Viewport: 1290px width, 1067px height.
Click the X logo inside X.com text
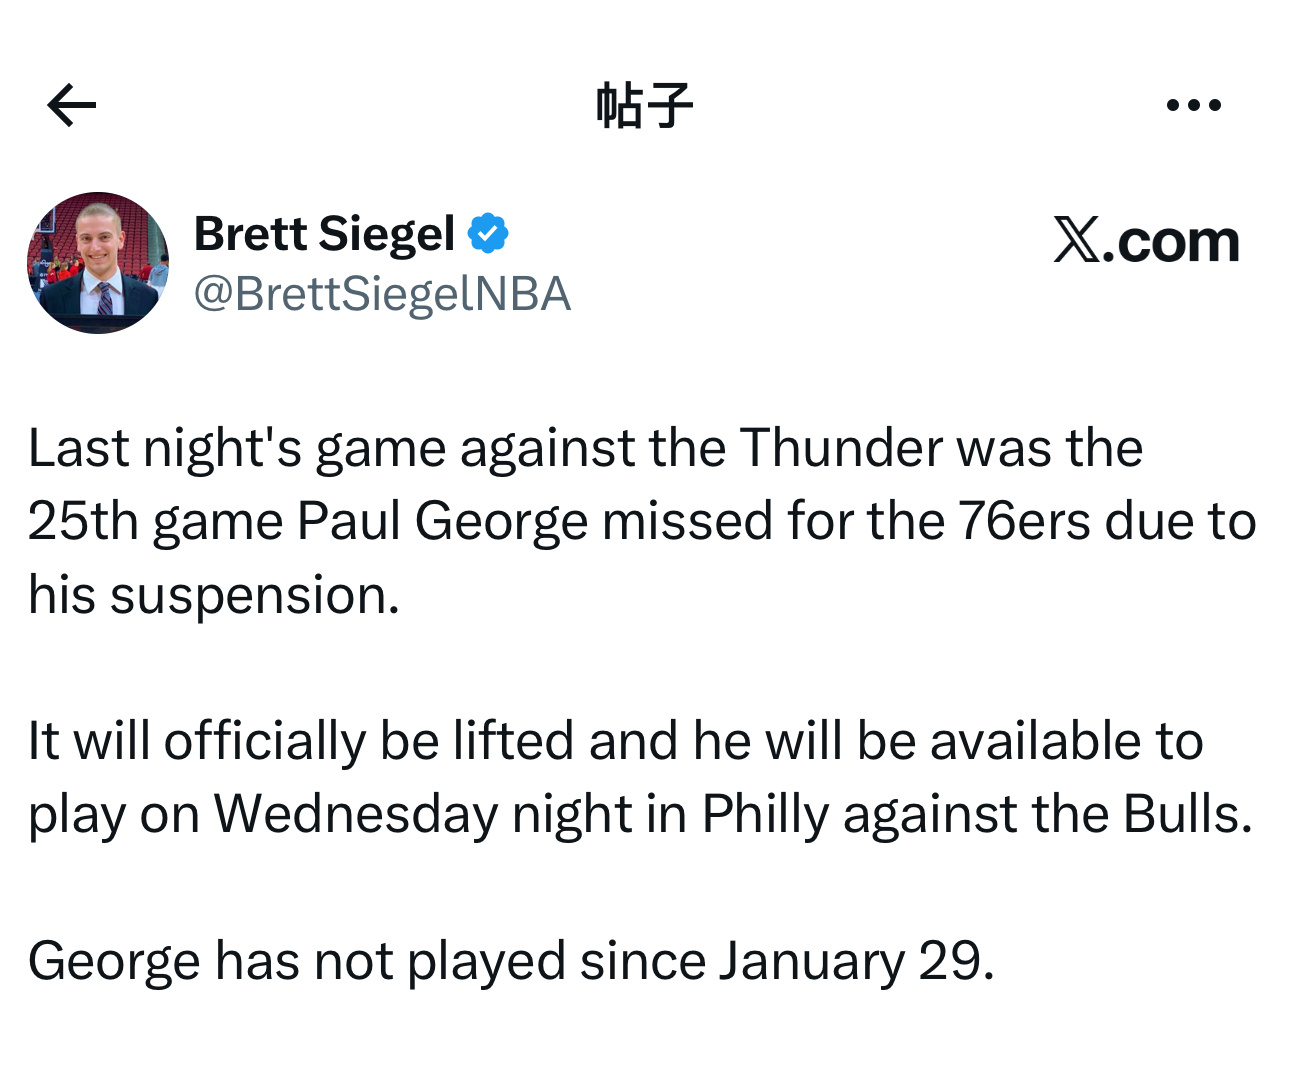click(1077, 239)
